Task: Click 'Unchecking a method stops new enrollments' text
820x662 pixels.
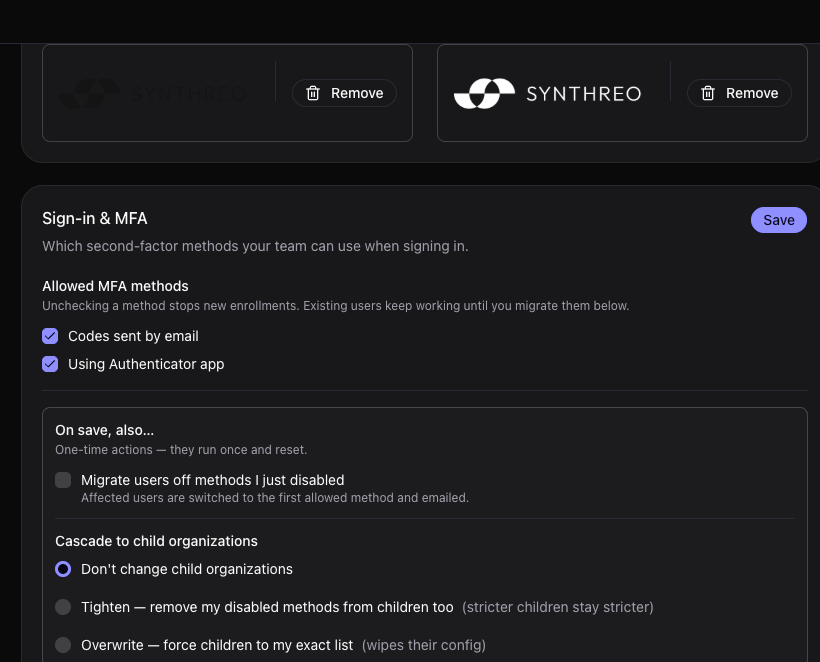Action: (x=335, y=306)
